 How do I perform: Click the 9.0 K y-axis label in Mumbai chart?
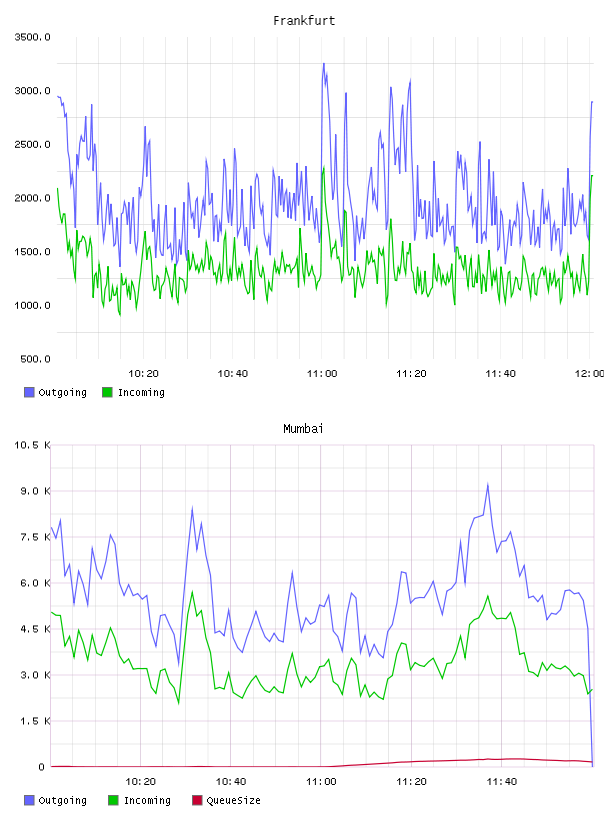point(35,491)
